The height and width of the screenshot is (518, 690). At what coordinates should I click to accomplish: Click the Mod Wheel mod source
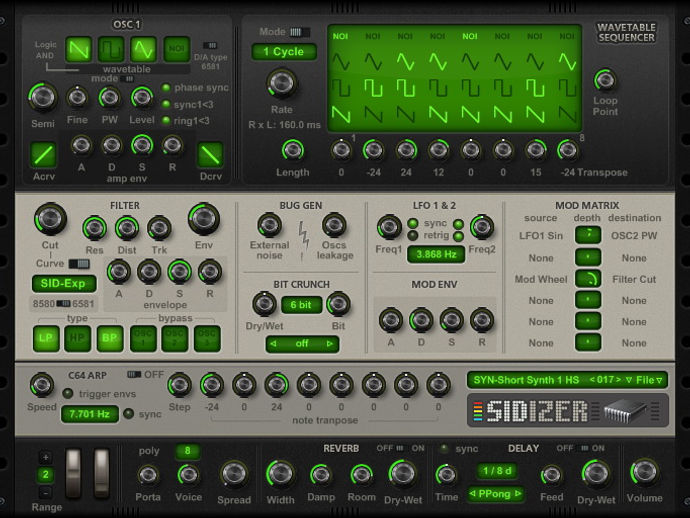tap(541, 279)
